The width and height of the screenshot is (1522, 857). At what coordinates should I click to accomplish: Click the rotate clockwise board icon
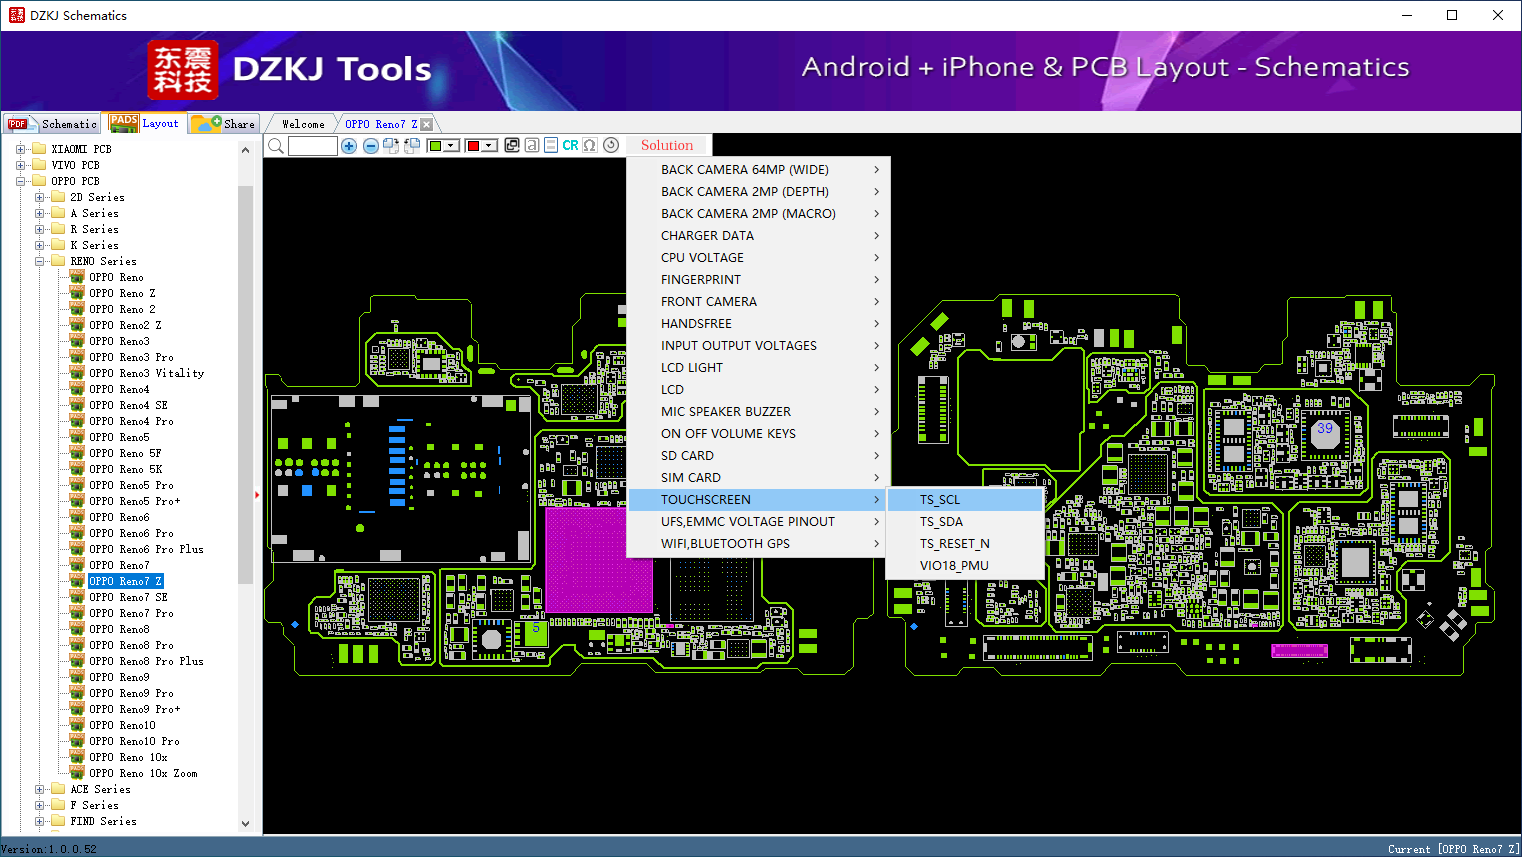[x=391, y=146]
